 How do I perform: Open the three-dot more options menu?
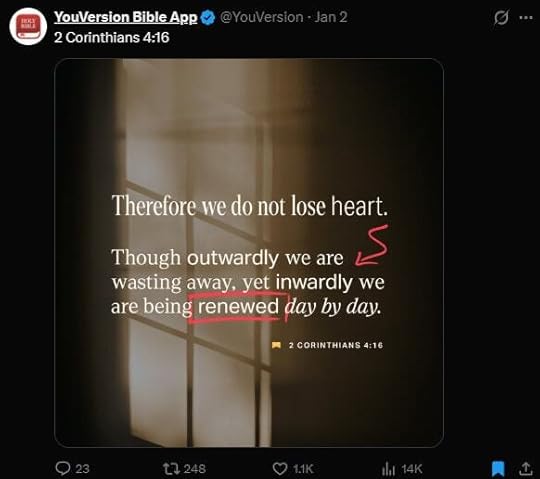click(526, 18)
